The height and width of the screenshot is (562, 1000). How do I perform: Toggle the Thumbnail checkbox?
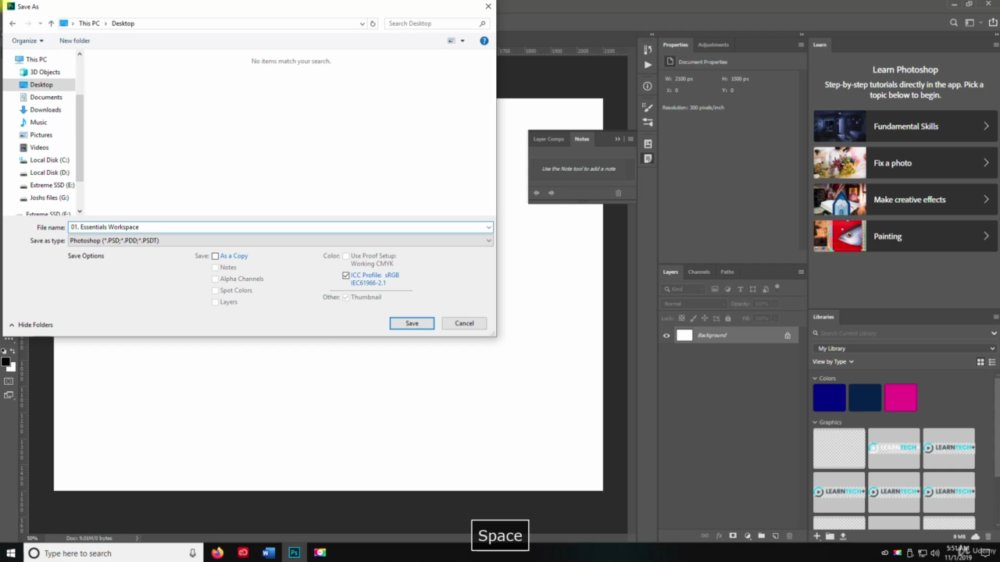point(346,297)
